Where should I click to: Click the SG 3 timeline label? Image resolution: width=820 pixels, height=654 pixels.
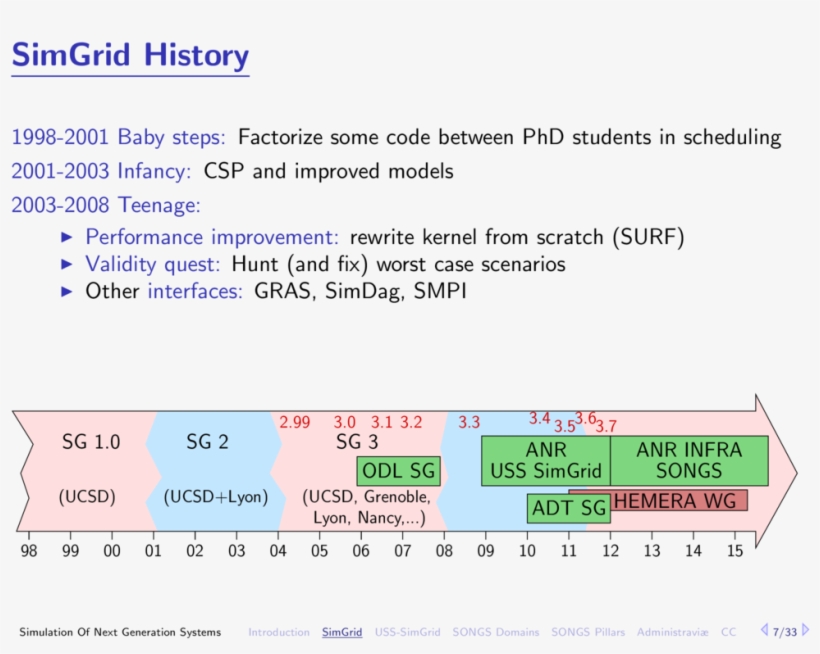[x=357, y=442]
